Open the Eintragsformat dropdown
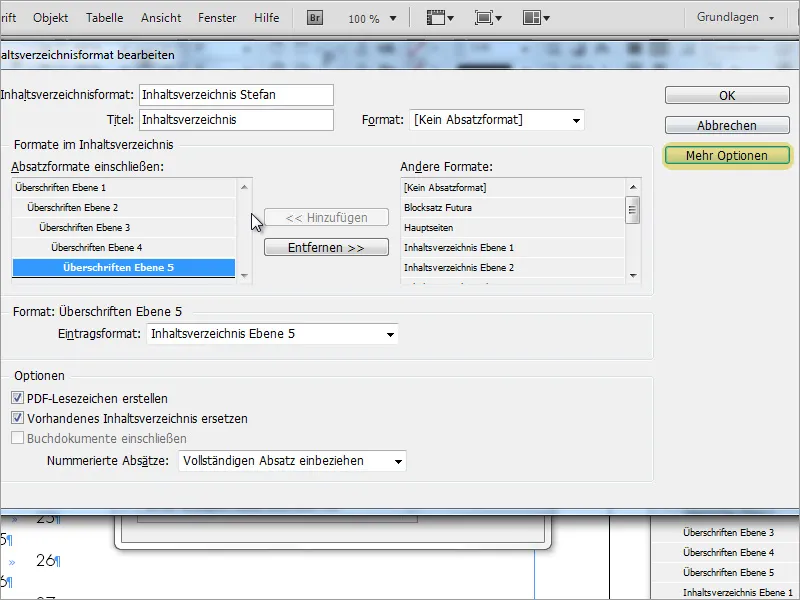Screen dimensions: 800x600 click(272, 334)
